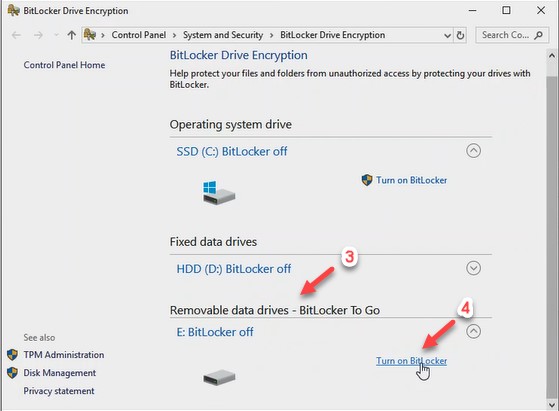This screenshot has height=411, width=559.
Task: Click the SSD (C:) Windows drive icon
Action: [x=219, y=192]
